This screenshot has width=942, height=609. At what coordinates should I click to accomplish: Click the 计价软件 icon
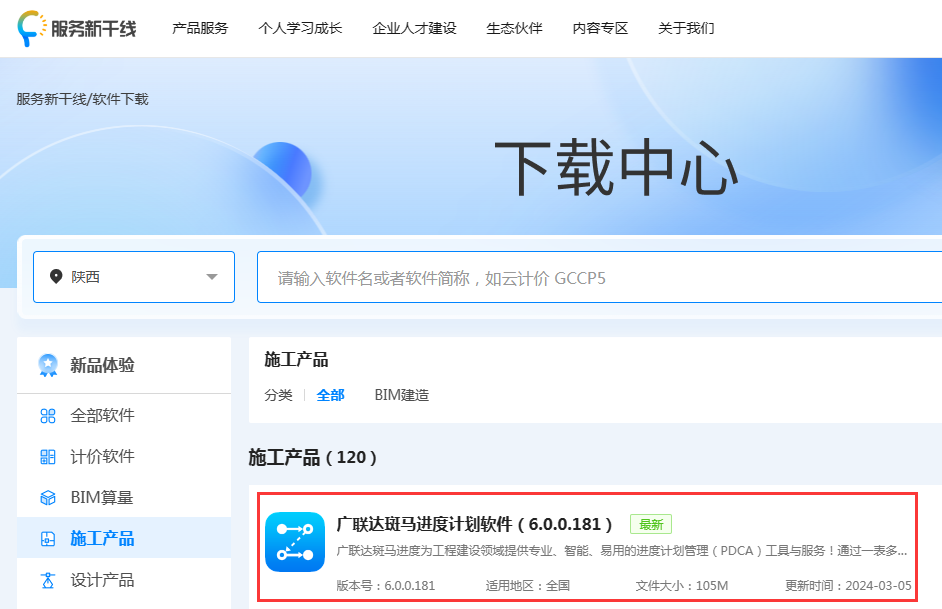coord(48,457)
